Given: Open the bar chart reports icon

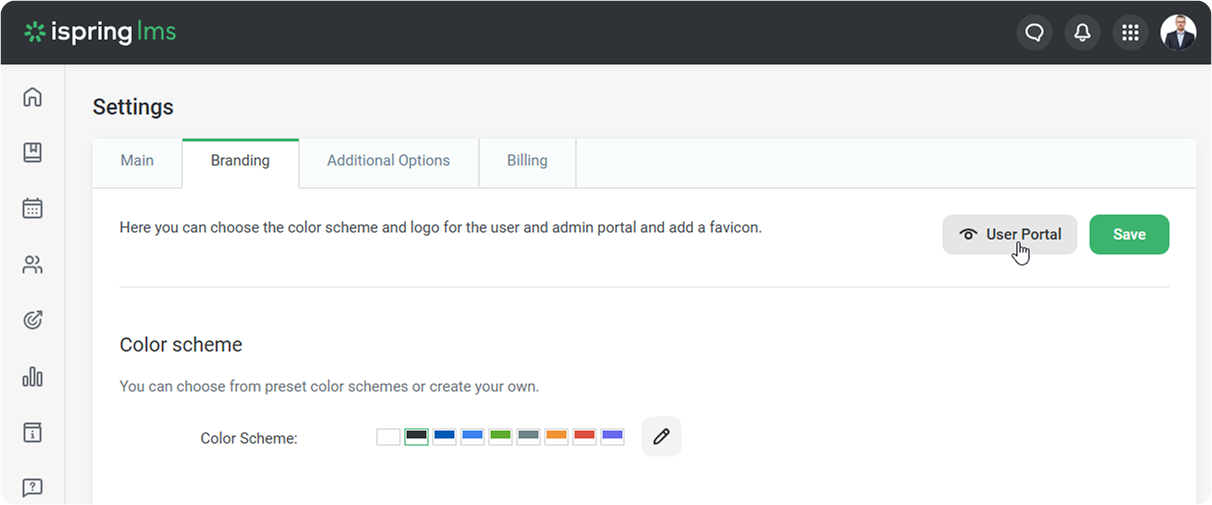Looking at the screenshot, I should point(32,376).
